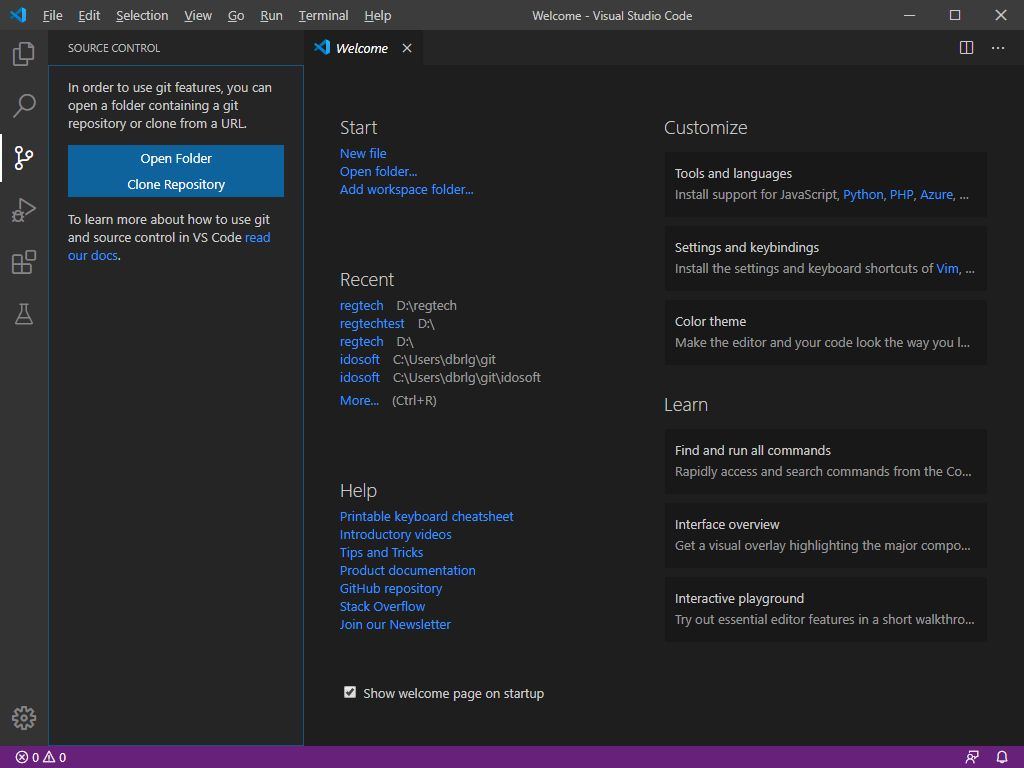Image resolution: width=1024 pixels, height=768 pixels.
Task: Open the notifications bell icon
Action: coord(1002,758)
